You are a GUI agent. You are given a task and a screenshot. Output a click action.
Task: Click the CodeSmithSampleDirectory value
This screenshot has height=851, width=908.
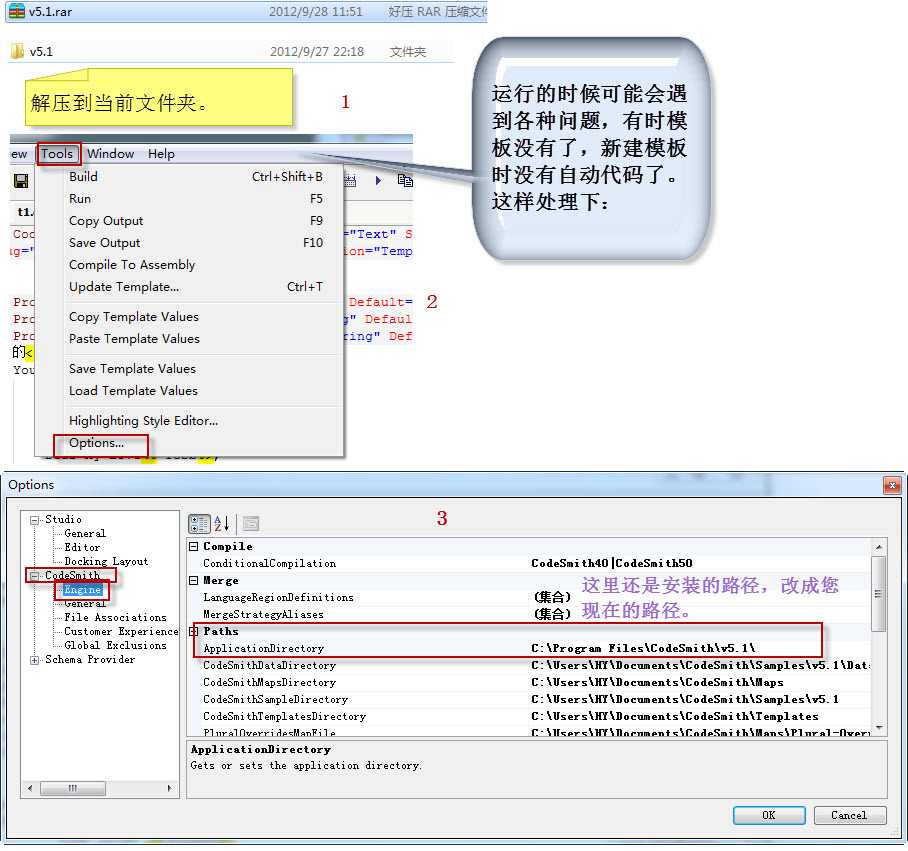click(x=698, y=699)
